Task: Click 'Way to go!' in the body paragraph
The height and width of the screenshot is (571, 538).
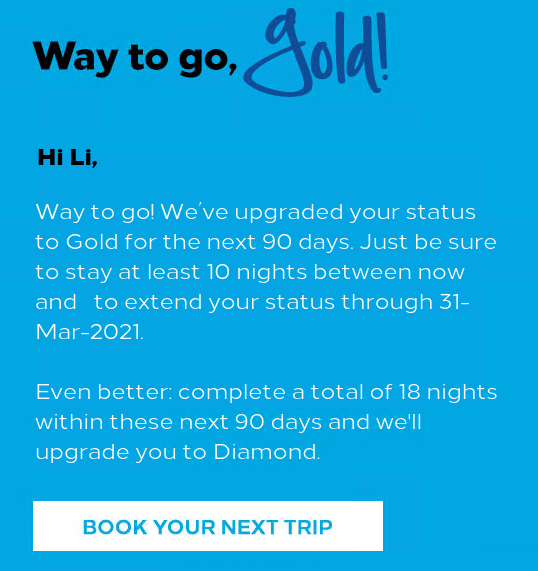Action: click(x=95, y=212)
